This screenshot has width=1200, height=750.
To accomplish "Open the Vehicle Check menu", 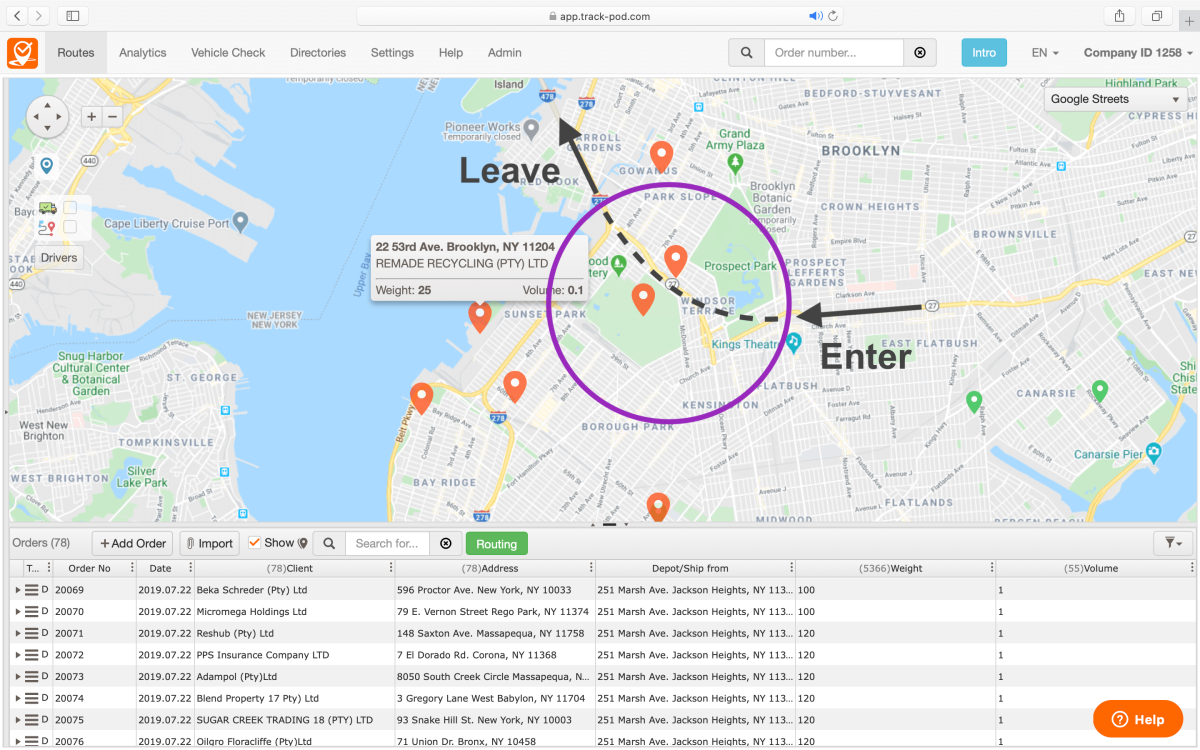I will coord(228,53).
